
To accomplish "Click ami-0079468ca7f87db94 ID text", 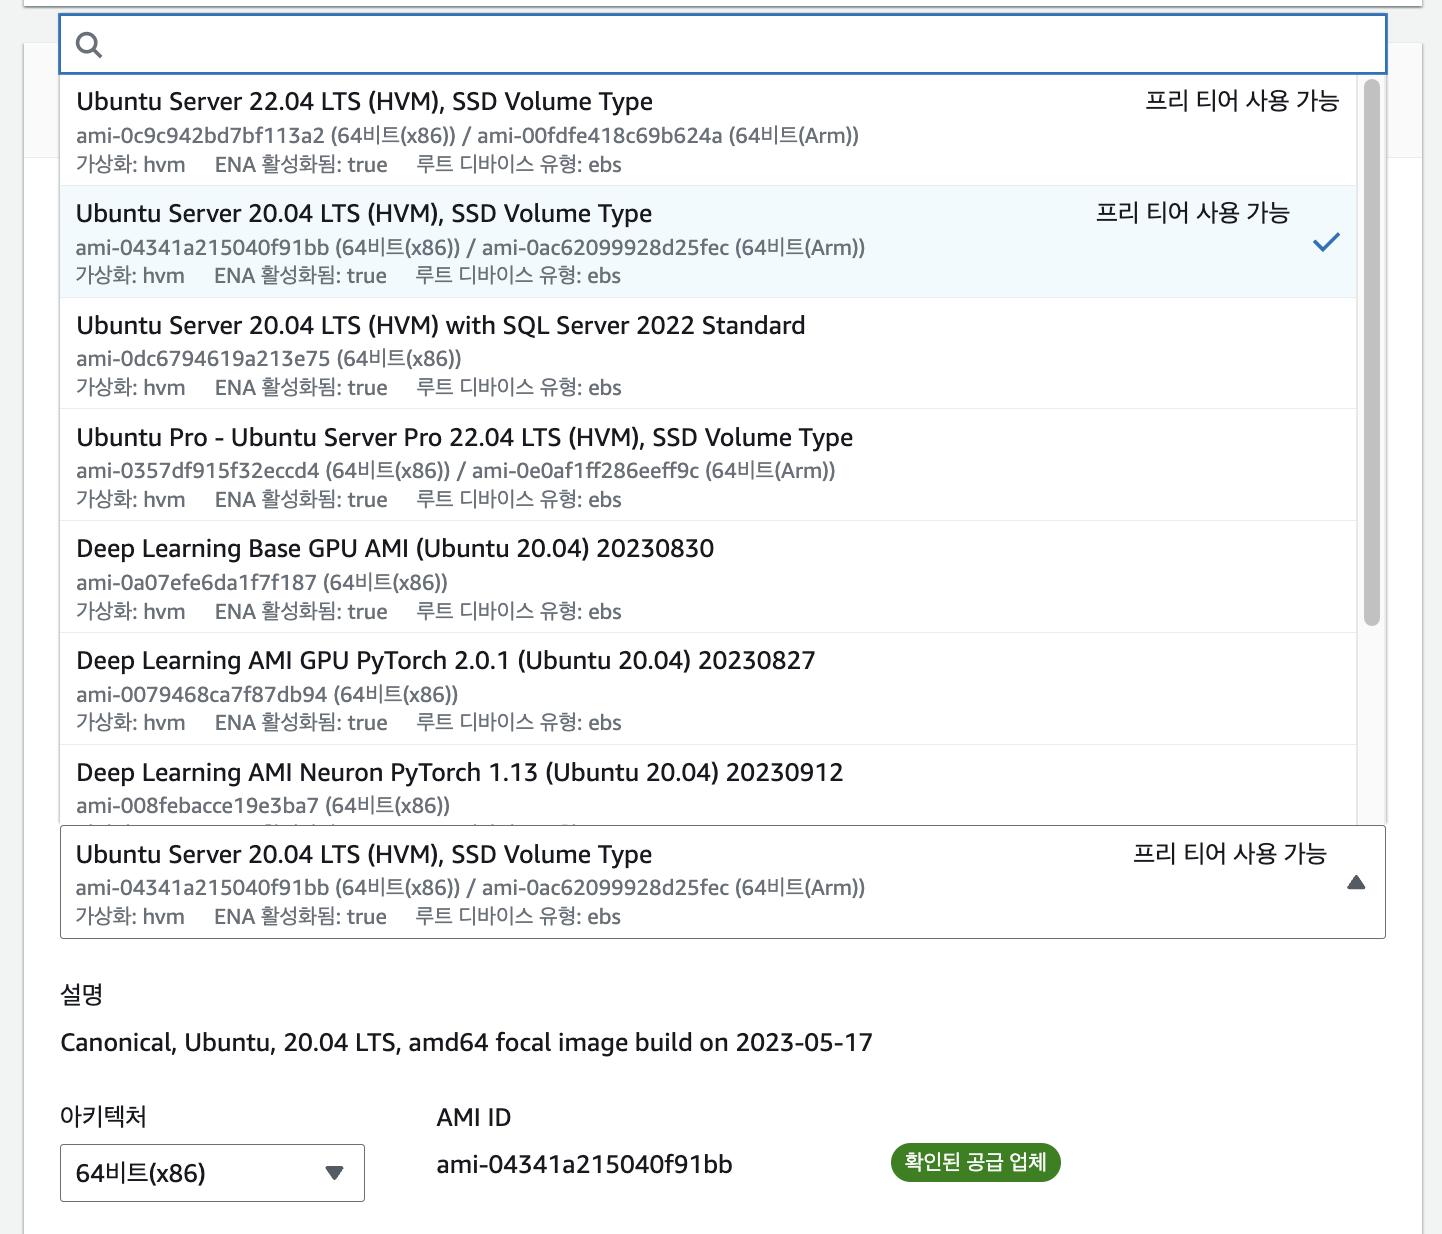I will (201, 695).
